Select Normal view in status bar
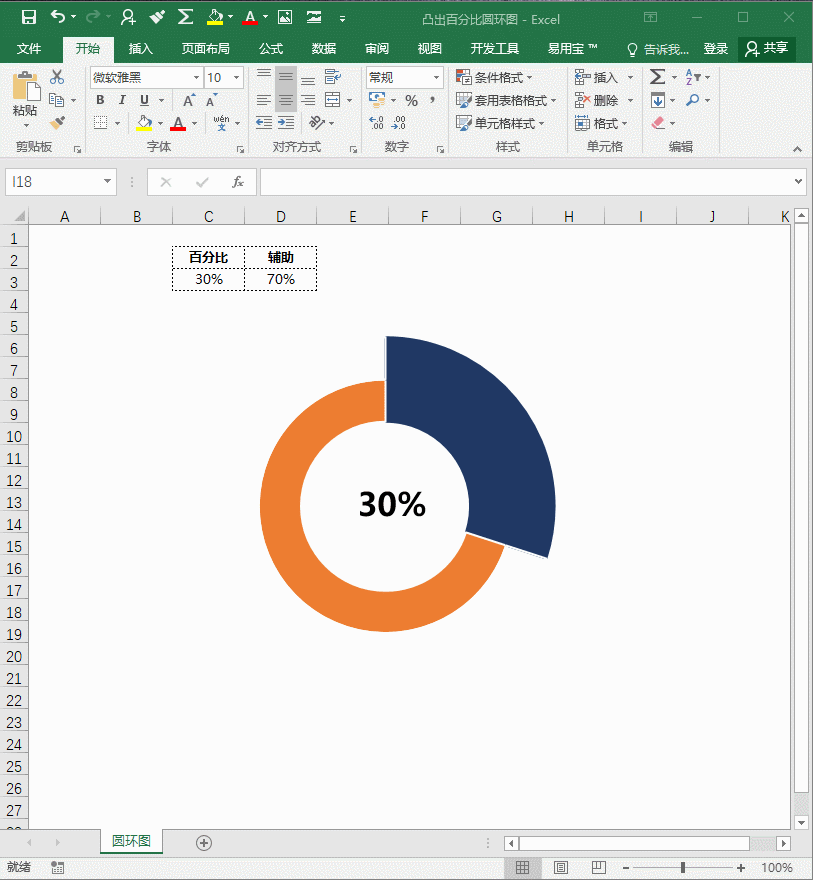This screenshot has width=813, height=880. [x=522, y=867]
